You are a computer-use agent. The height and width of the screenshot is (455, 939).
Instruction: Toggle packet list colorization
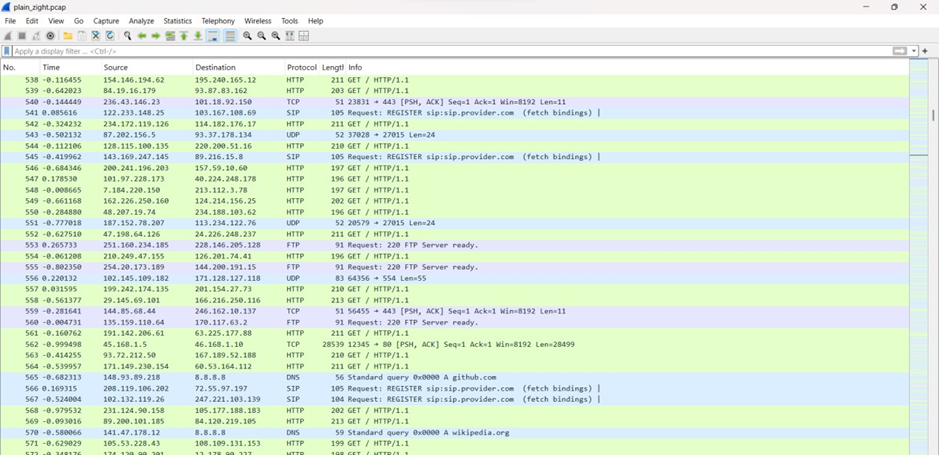[230, 36]
